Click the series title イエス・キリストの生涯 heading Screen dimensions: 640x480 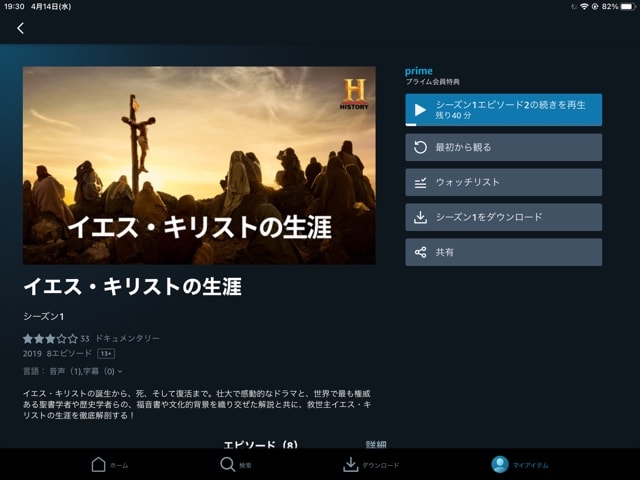click(x=132, y=286)
